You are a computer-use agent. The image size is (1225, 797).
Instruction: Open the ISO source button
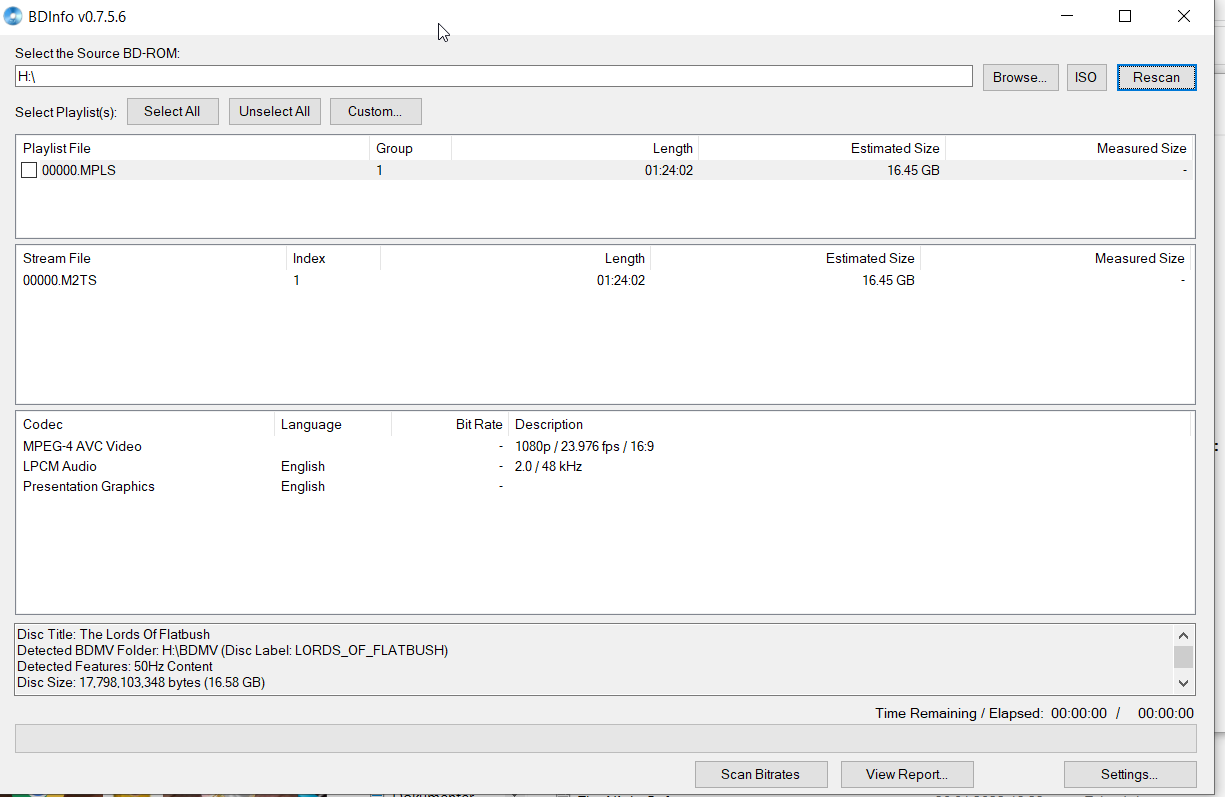(x=1086, y=77)
